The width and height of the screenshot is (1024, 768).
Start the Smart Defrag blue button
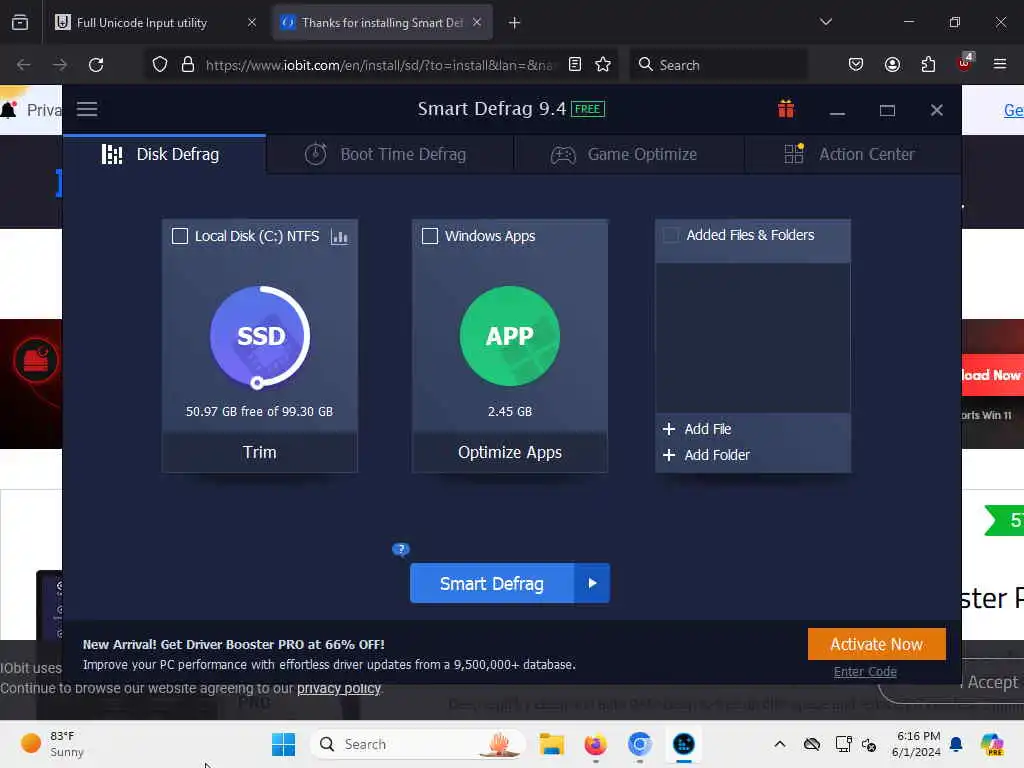[x=492, y=583]
